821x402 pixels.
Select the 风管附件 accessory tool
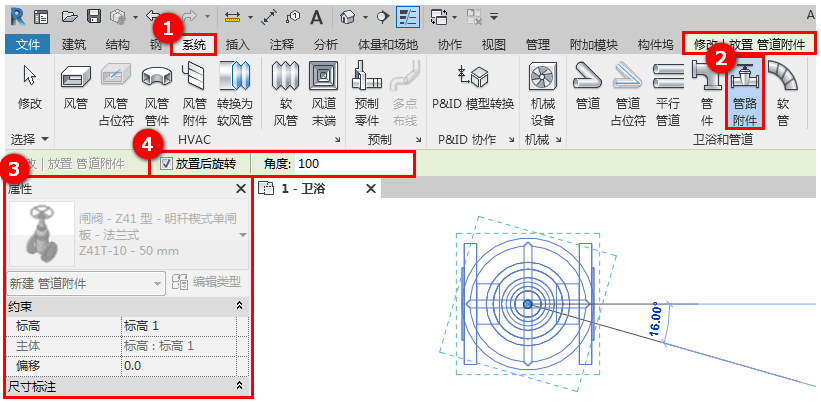pyautogui.click(x=194, y=94)
